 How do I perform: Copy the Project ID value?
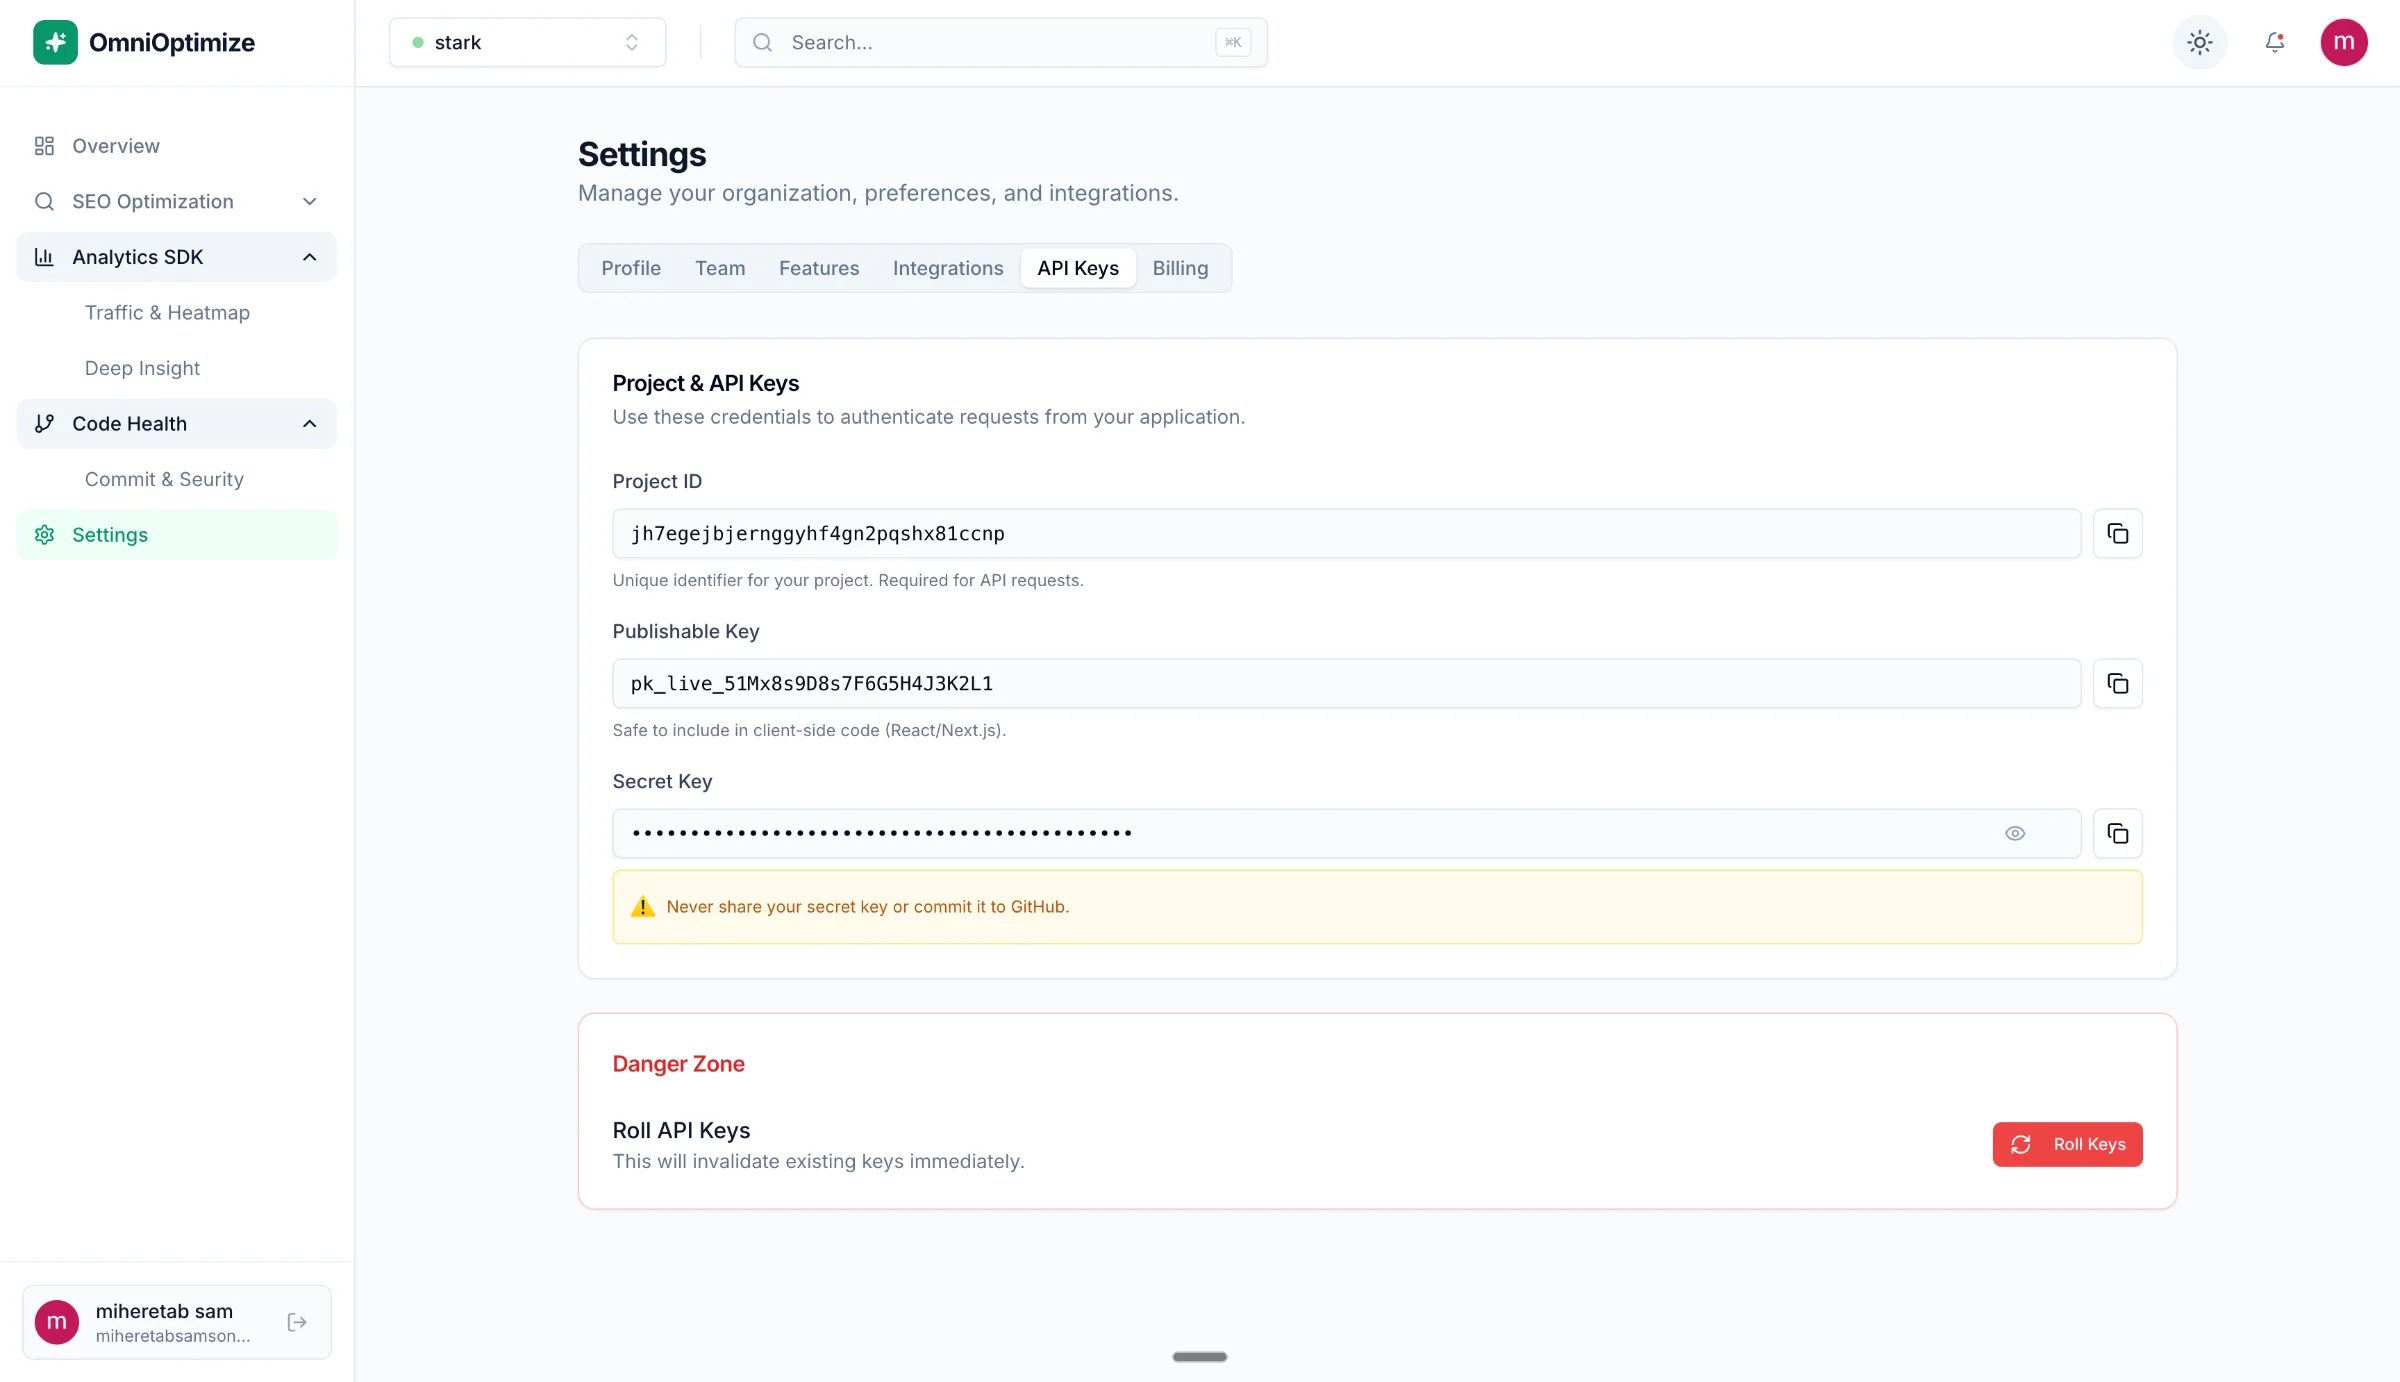coord(2117,533)
